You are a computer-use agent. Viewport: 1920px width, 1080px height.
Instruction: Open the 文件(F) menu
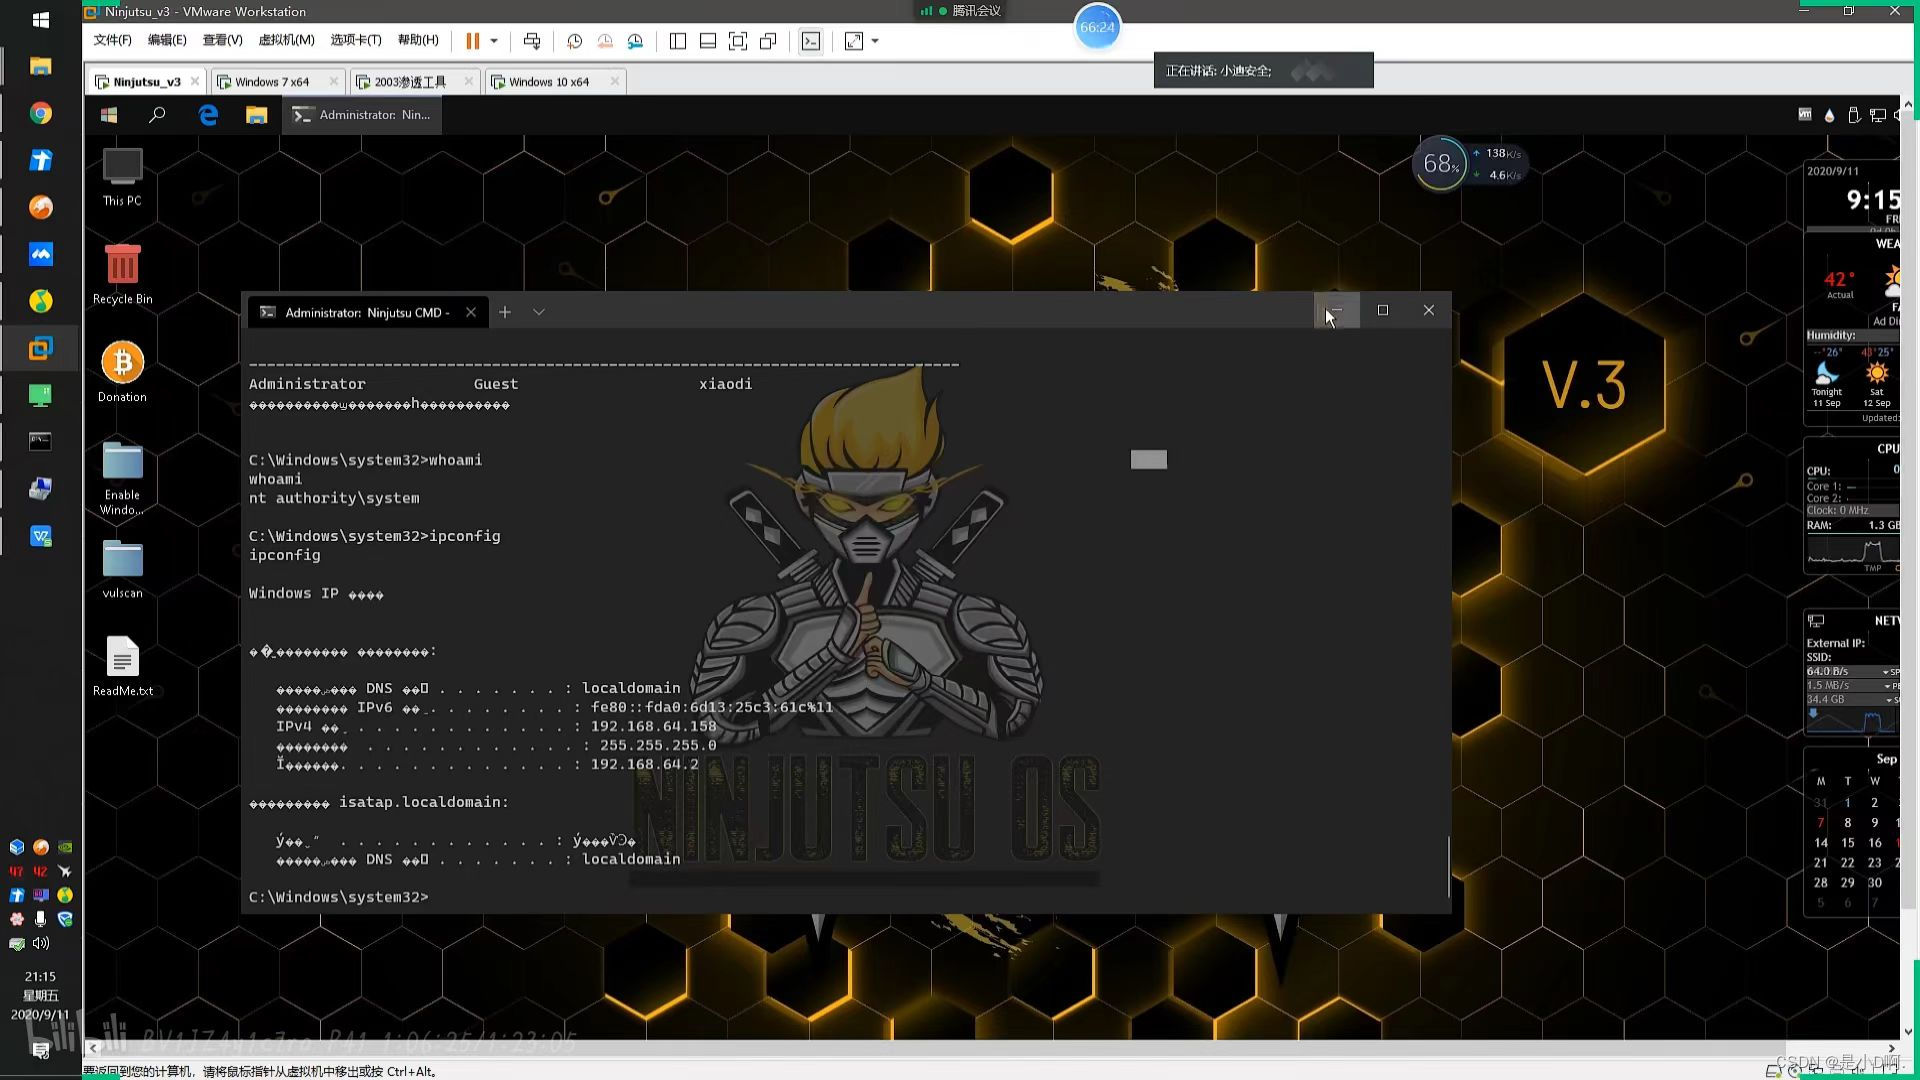click(x=112, y=40)
